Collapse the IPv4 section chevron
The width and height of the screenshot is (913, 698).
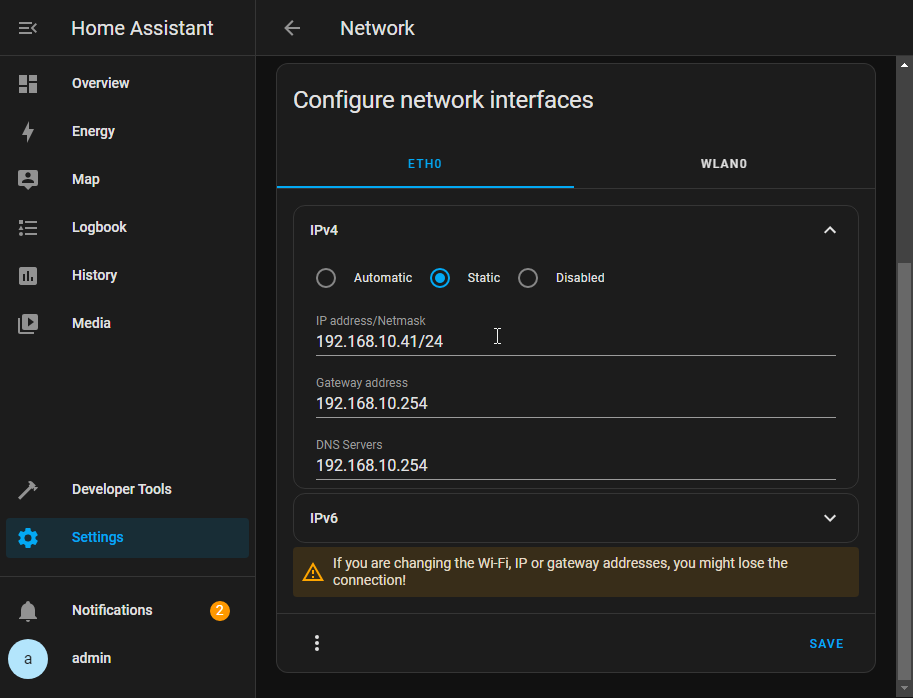pyautogui.click(x=829, y=230)
